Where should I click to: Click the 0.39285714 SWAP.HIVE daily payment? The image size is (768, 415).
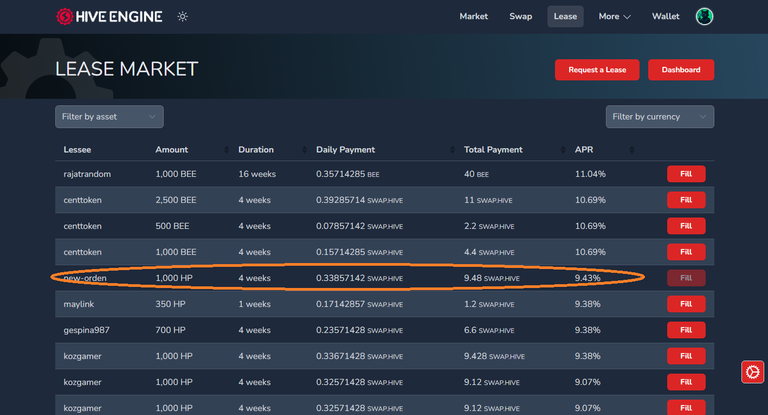click(x=360, y=200)
